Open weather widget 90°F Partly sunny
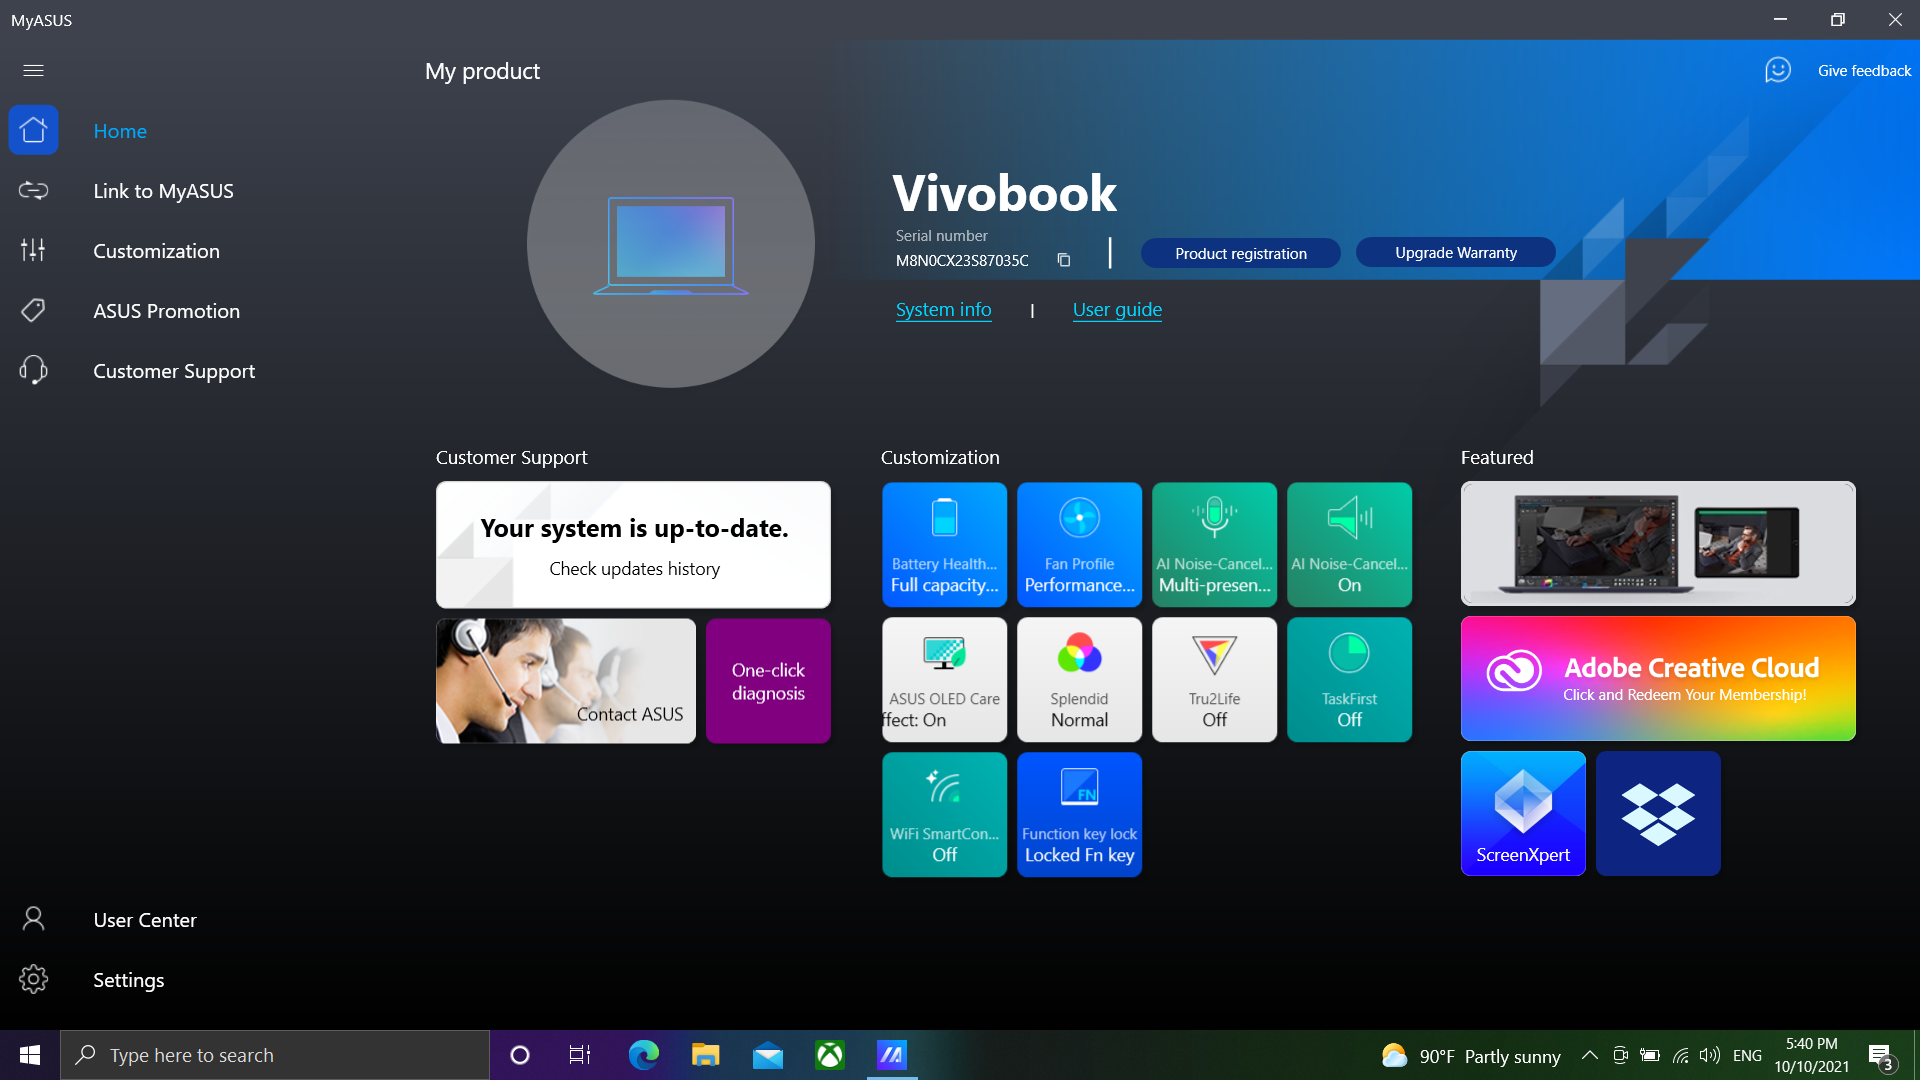The width and height of the screenshot is (1920, 1080). pyautogui.click(x=1470, y=1056)
